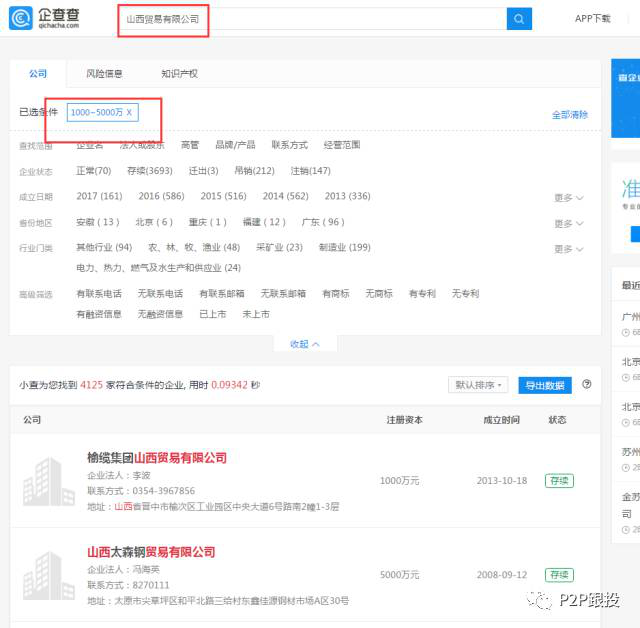Screen dimensions: 640x628
Task: Expand more options for 成立日期
Action: (x=569, y=198)
